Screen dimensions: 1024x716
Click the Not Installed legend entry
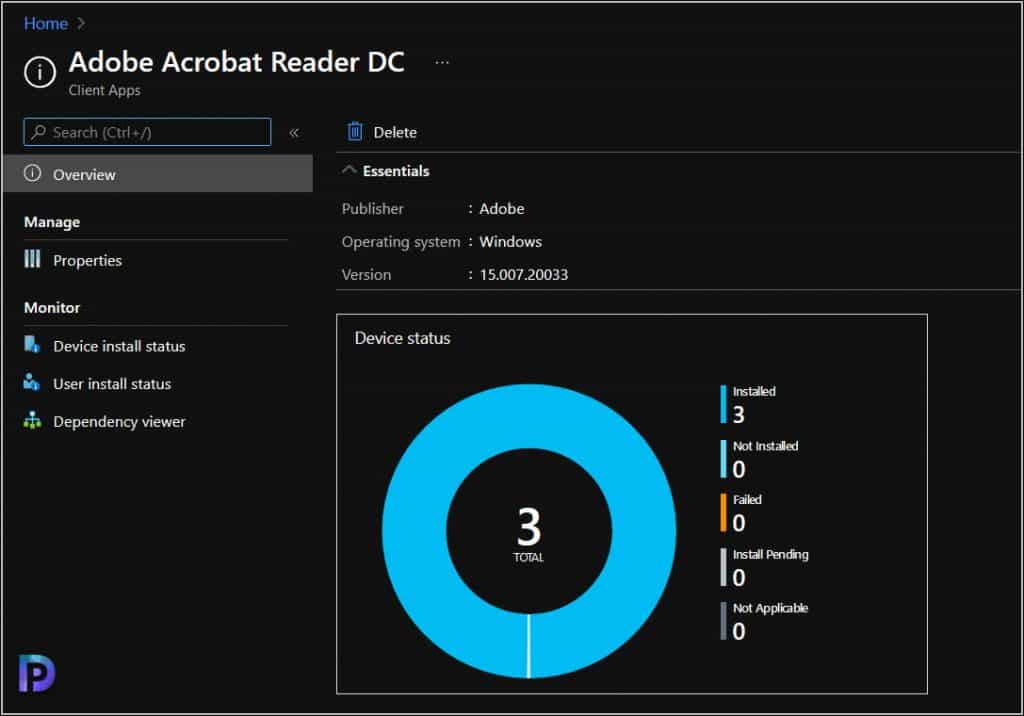(x=759, y=459)
